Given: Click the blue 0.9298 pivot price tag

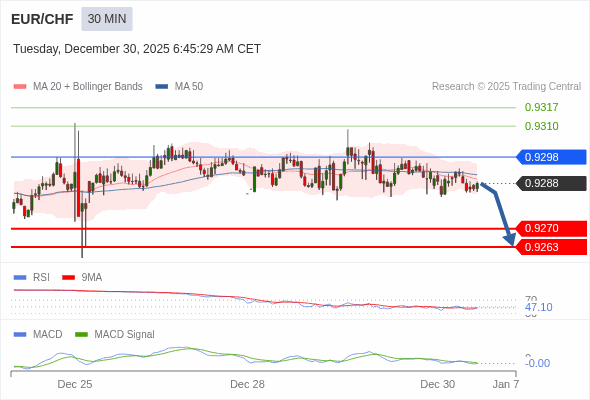Looking at the screenshot, I should click(x=551, y=157).
